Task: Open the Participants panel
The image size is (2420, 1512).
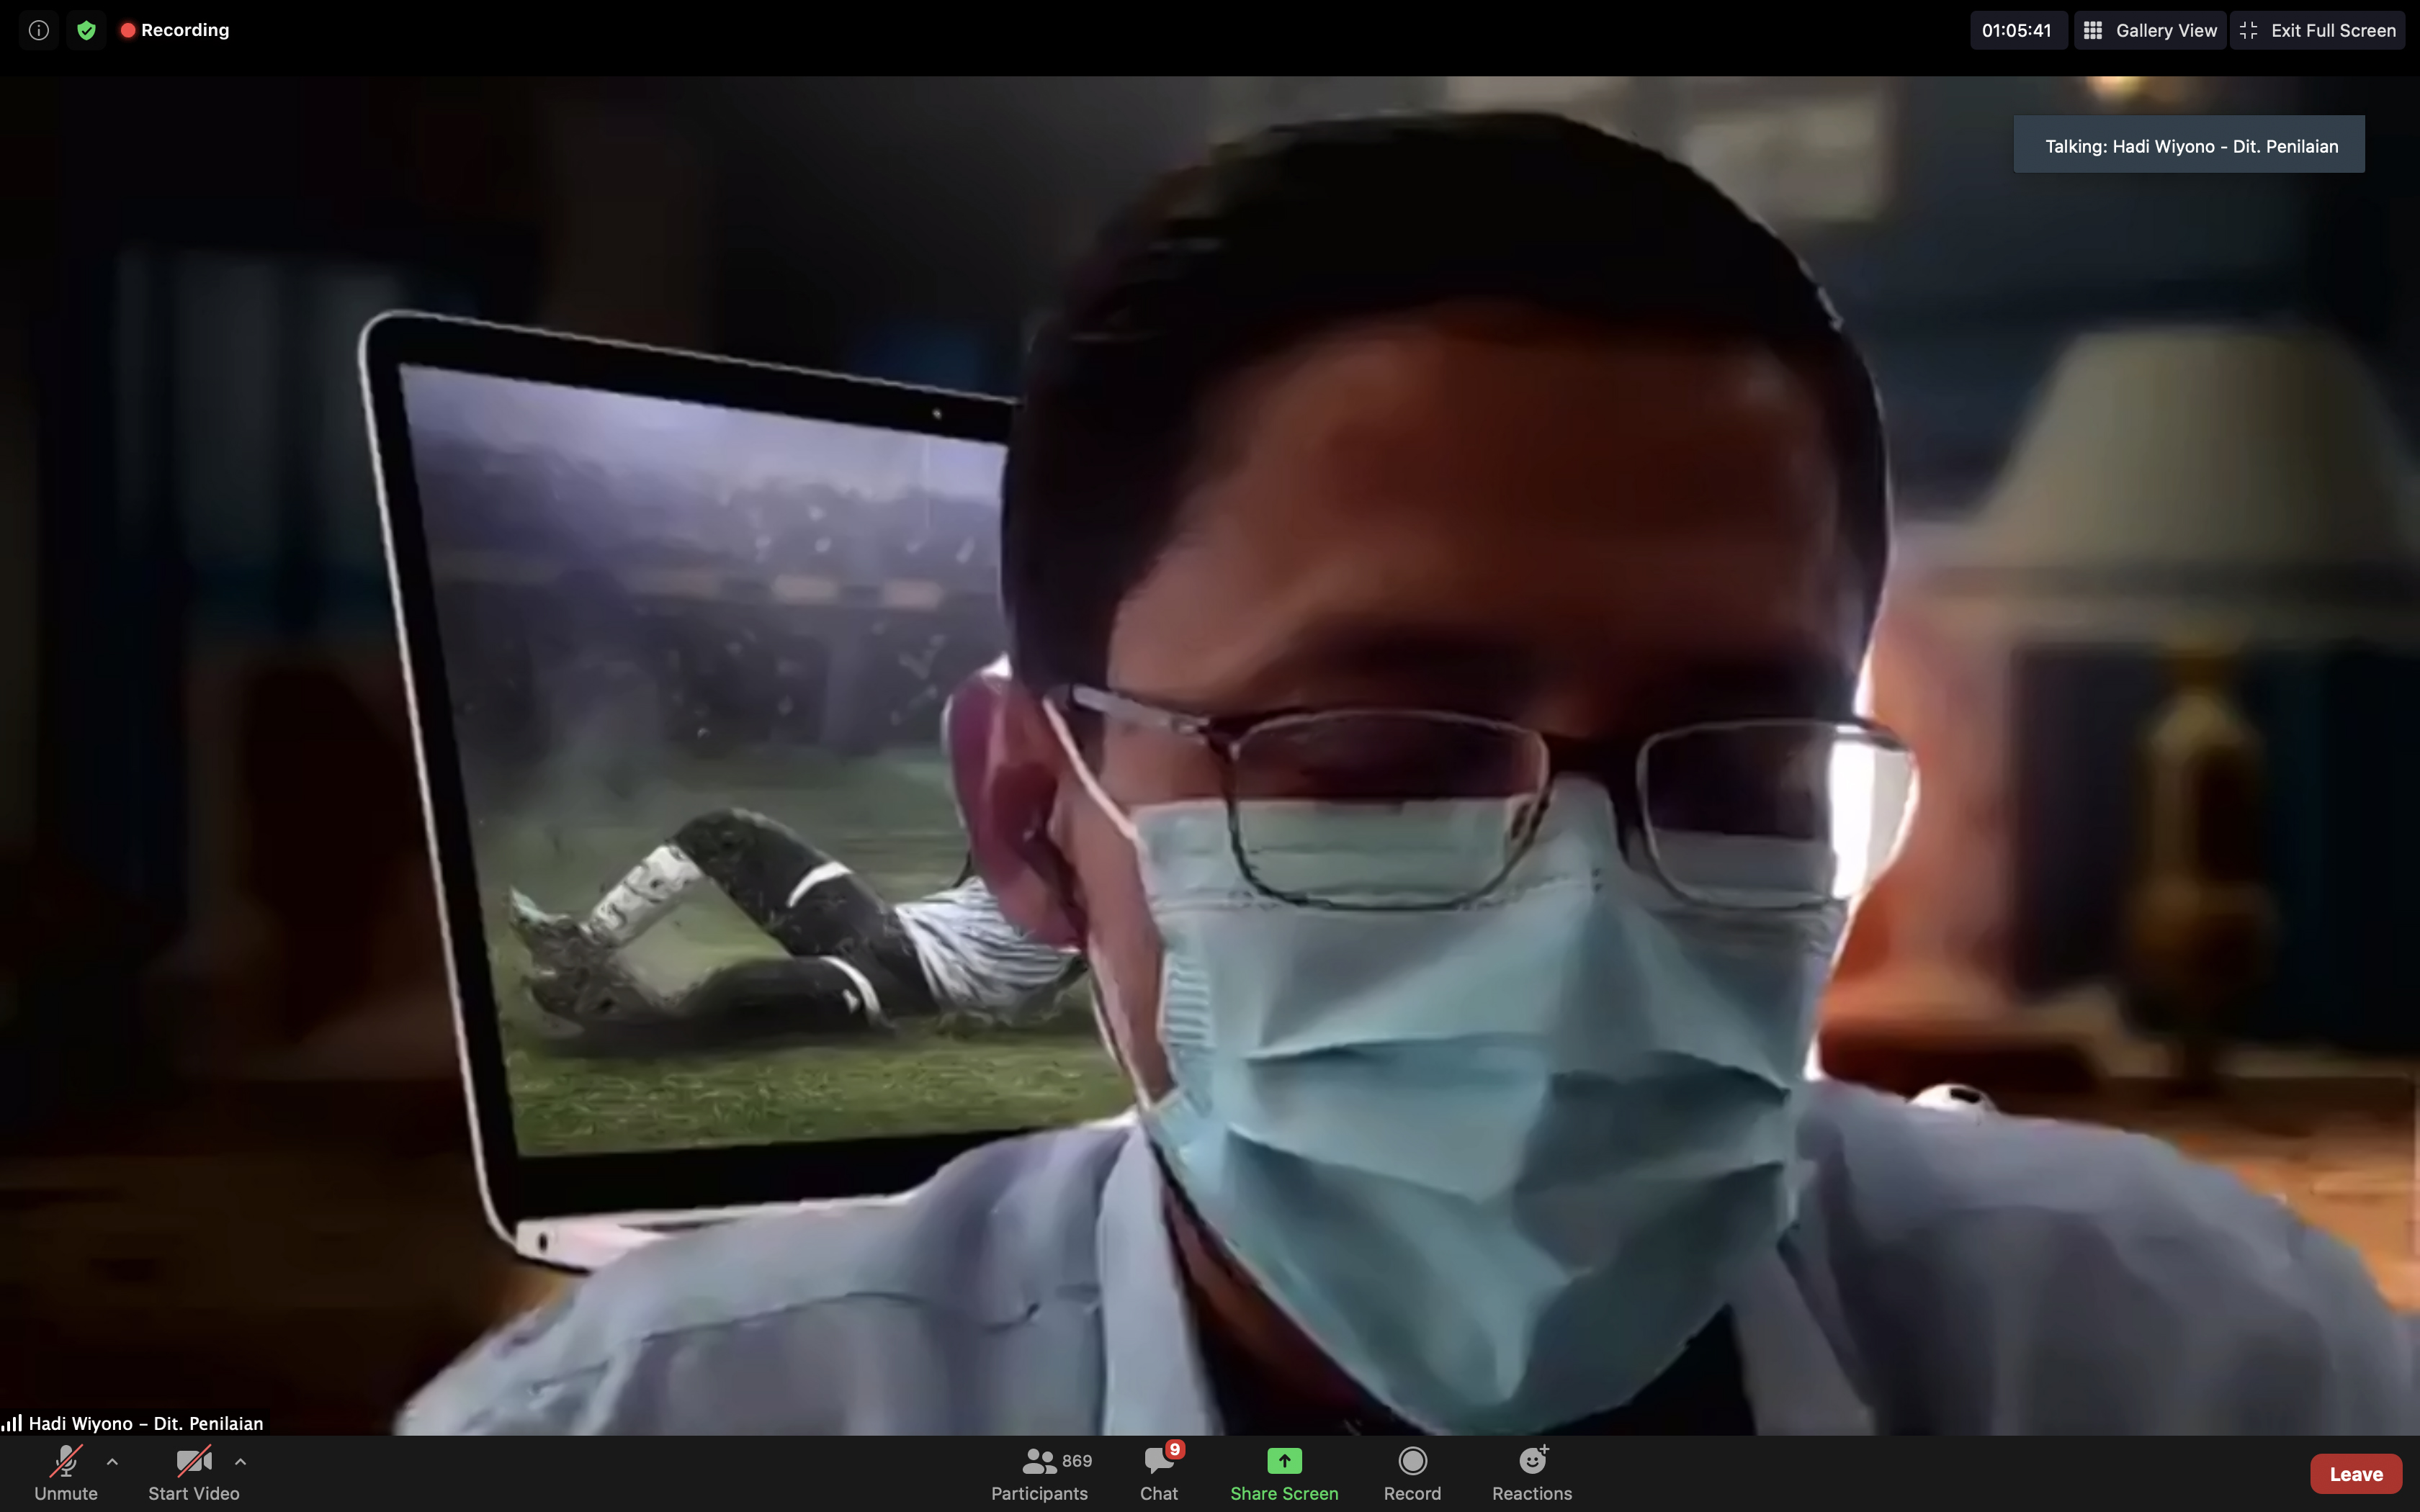Action: tap(1039, 1473)
